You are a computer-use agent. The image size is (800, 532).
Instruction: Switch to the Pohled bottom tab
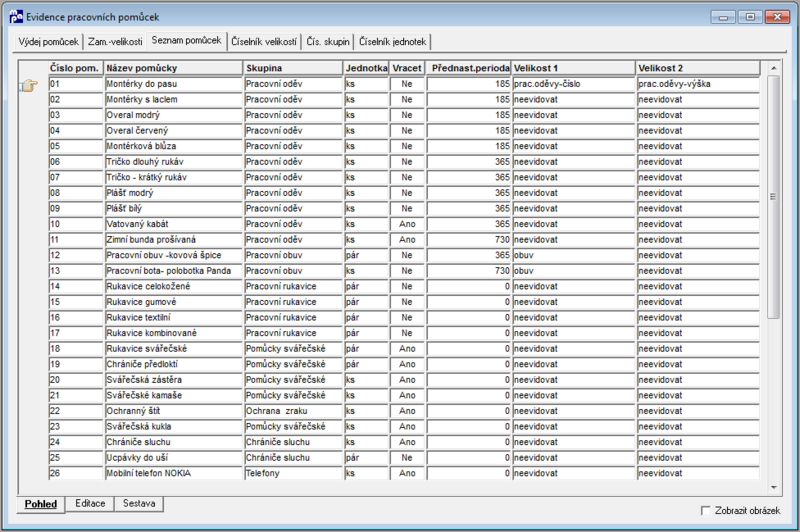pos(41,504)
